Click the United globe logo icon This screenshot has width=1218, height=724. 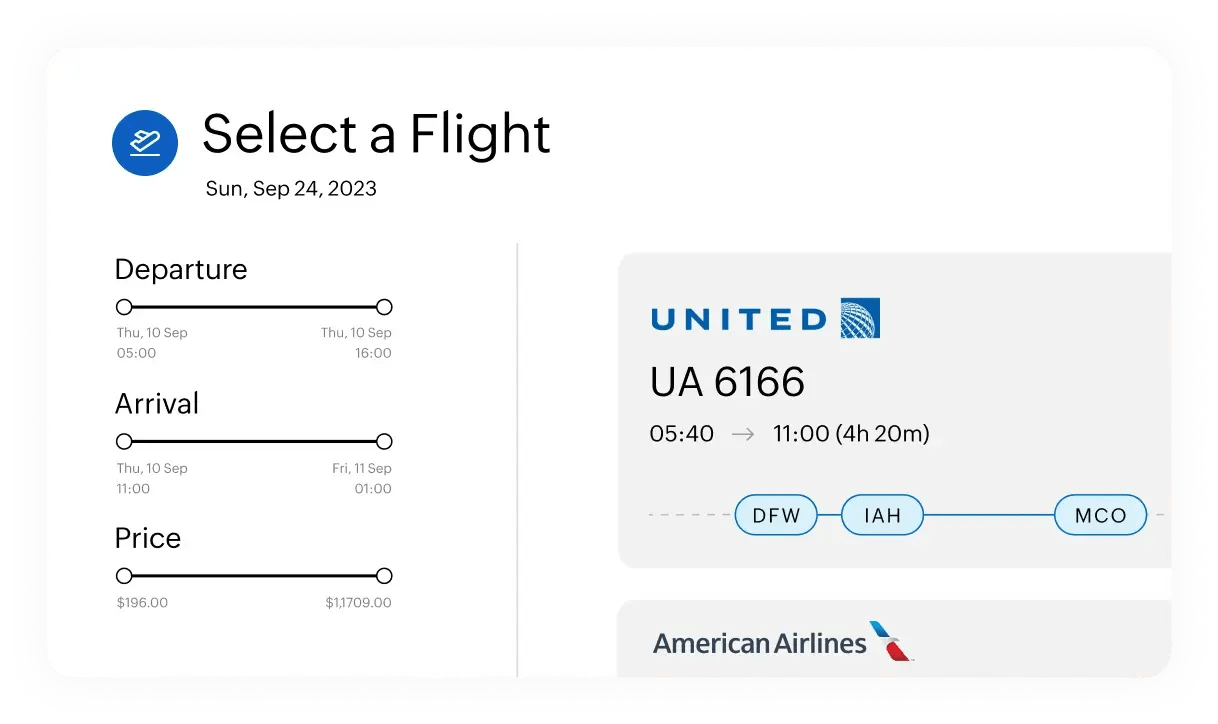860,319
